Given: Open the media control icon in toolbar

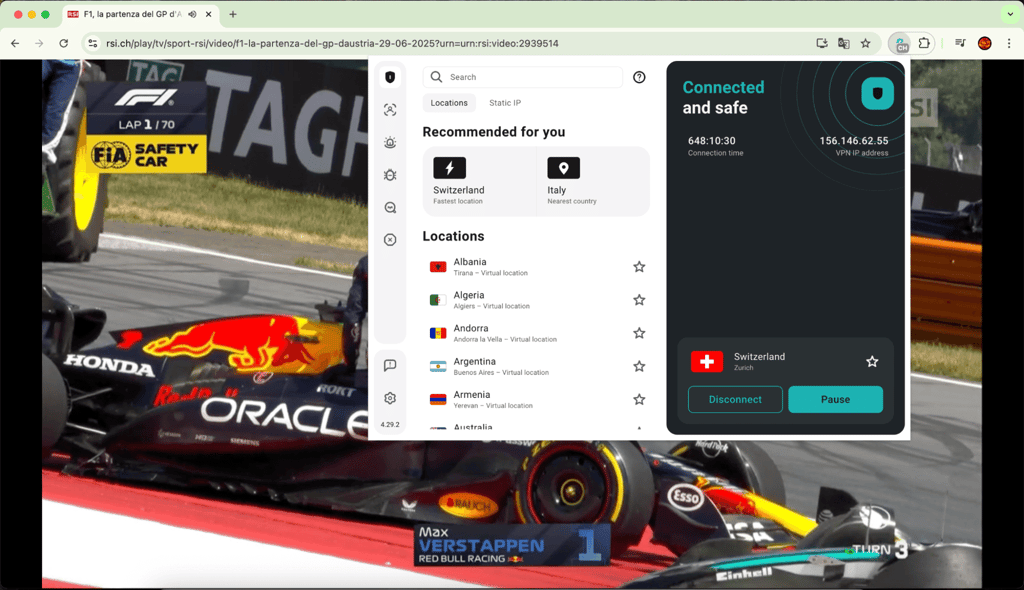Looking at the screenshot, I should (x=960, y=44).
